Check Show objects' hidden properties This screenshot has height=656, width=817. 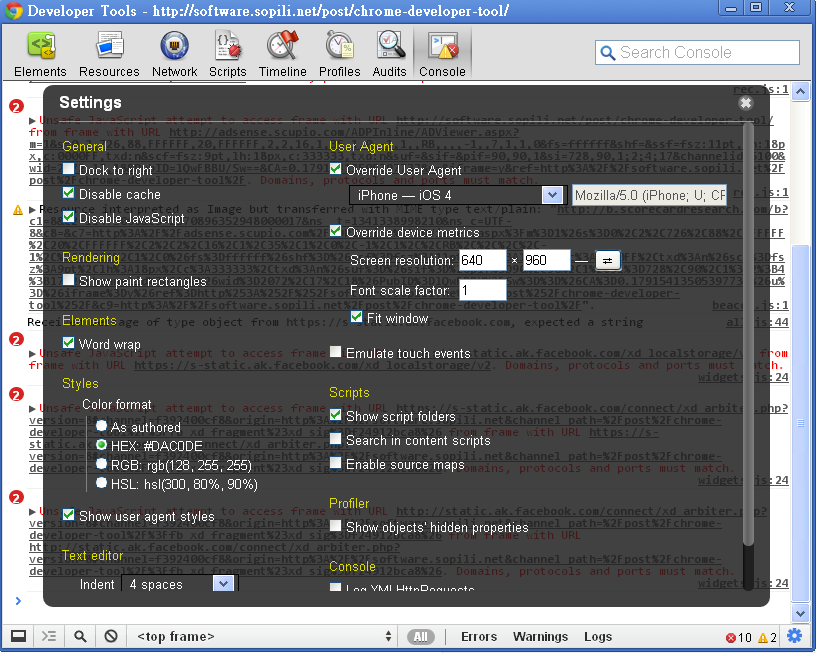tap(336, 526)
